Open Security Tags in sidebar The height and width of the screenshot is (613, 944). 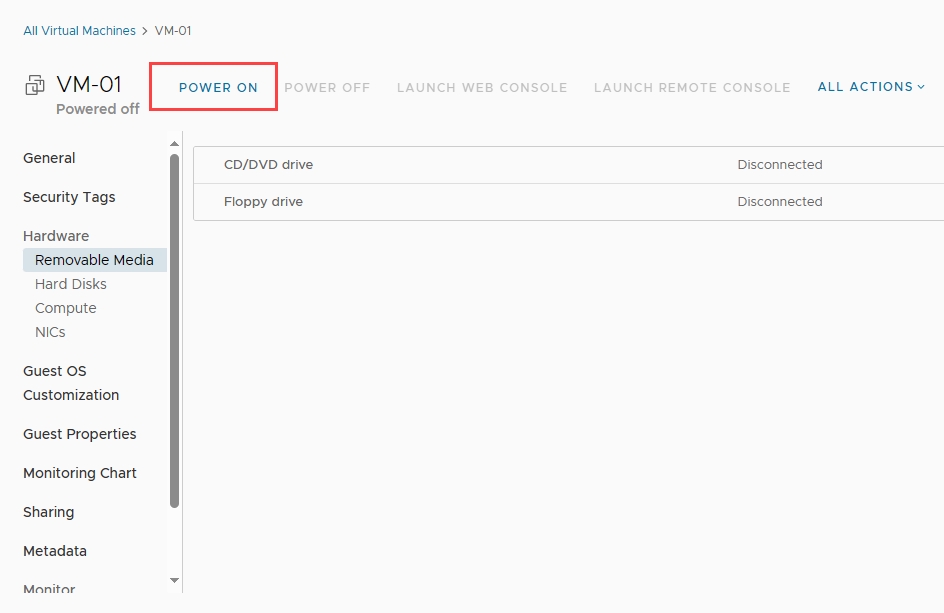69,197
